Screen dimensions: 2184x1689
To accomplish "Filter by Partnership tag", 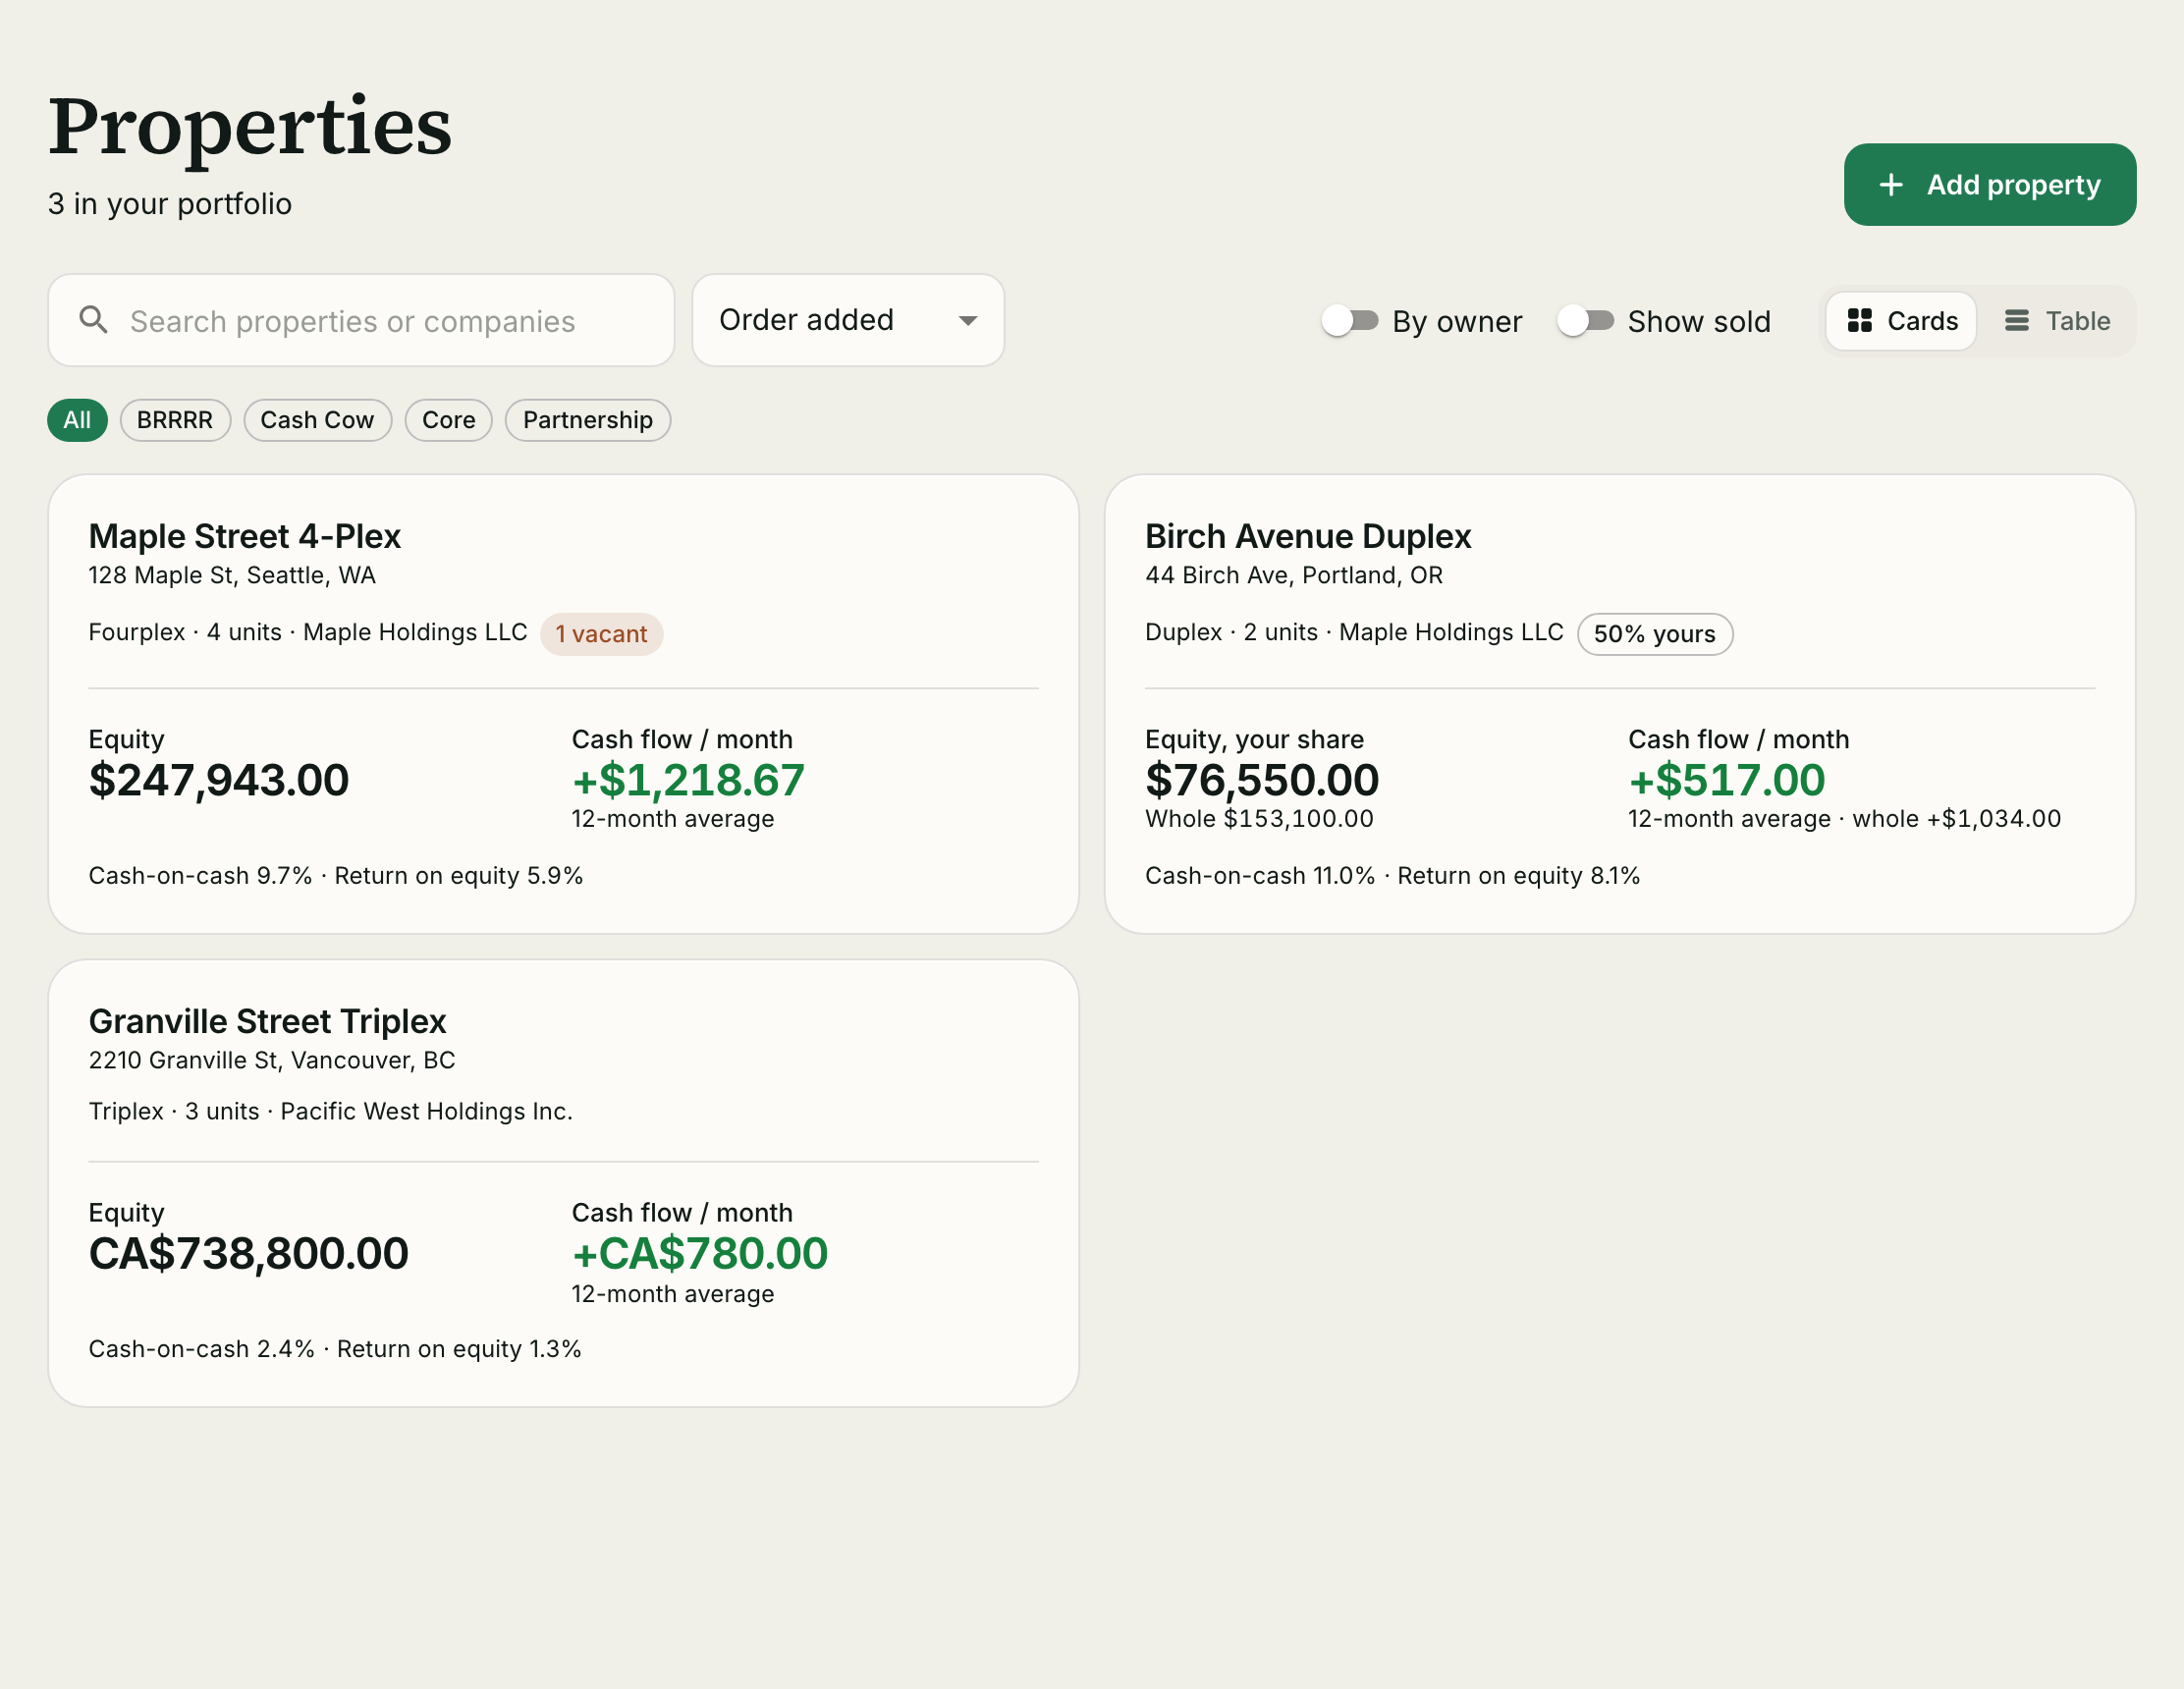I will point(588,420).
